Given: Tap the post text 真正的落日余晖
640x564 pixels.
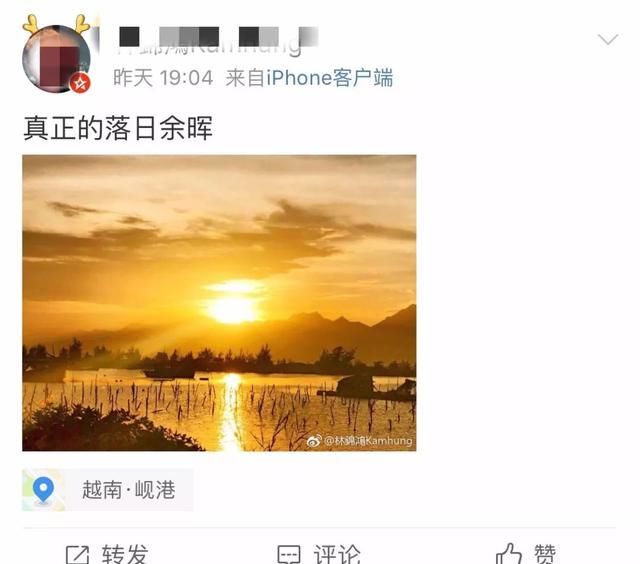Looking at the screenshot, I should [x=118, y=128].
